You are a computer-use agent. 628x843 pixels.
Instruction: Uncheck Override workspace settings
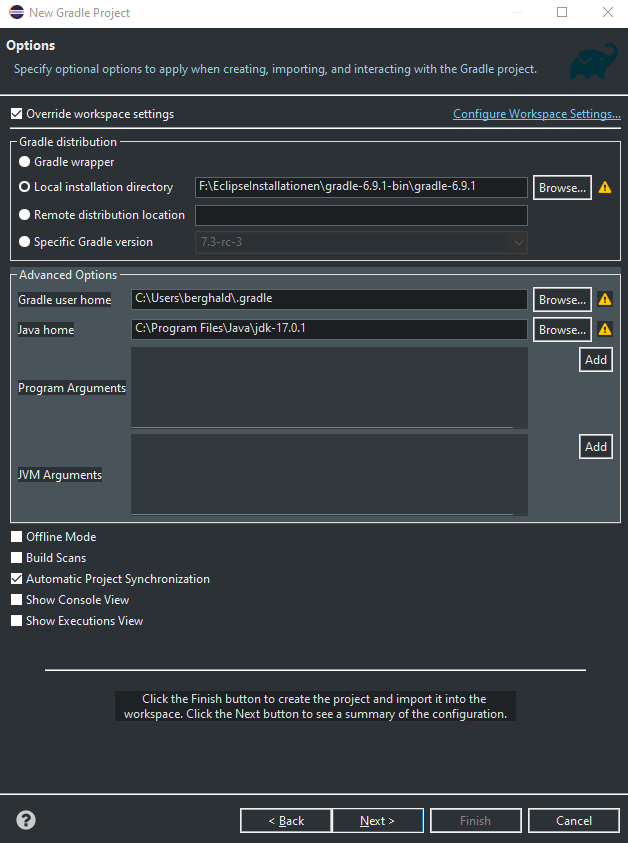17,114
